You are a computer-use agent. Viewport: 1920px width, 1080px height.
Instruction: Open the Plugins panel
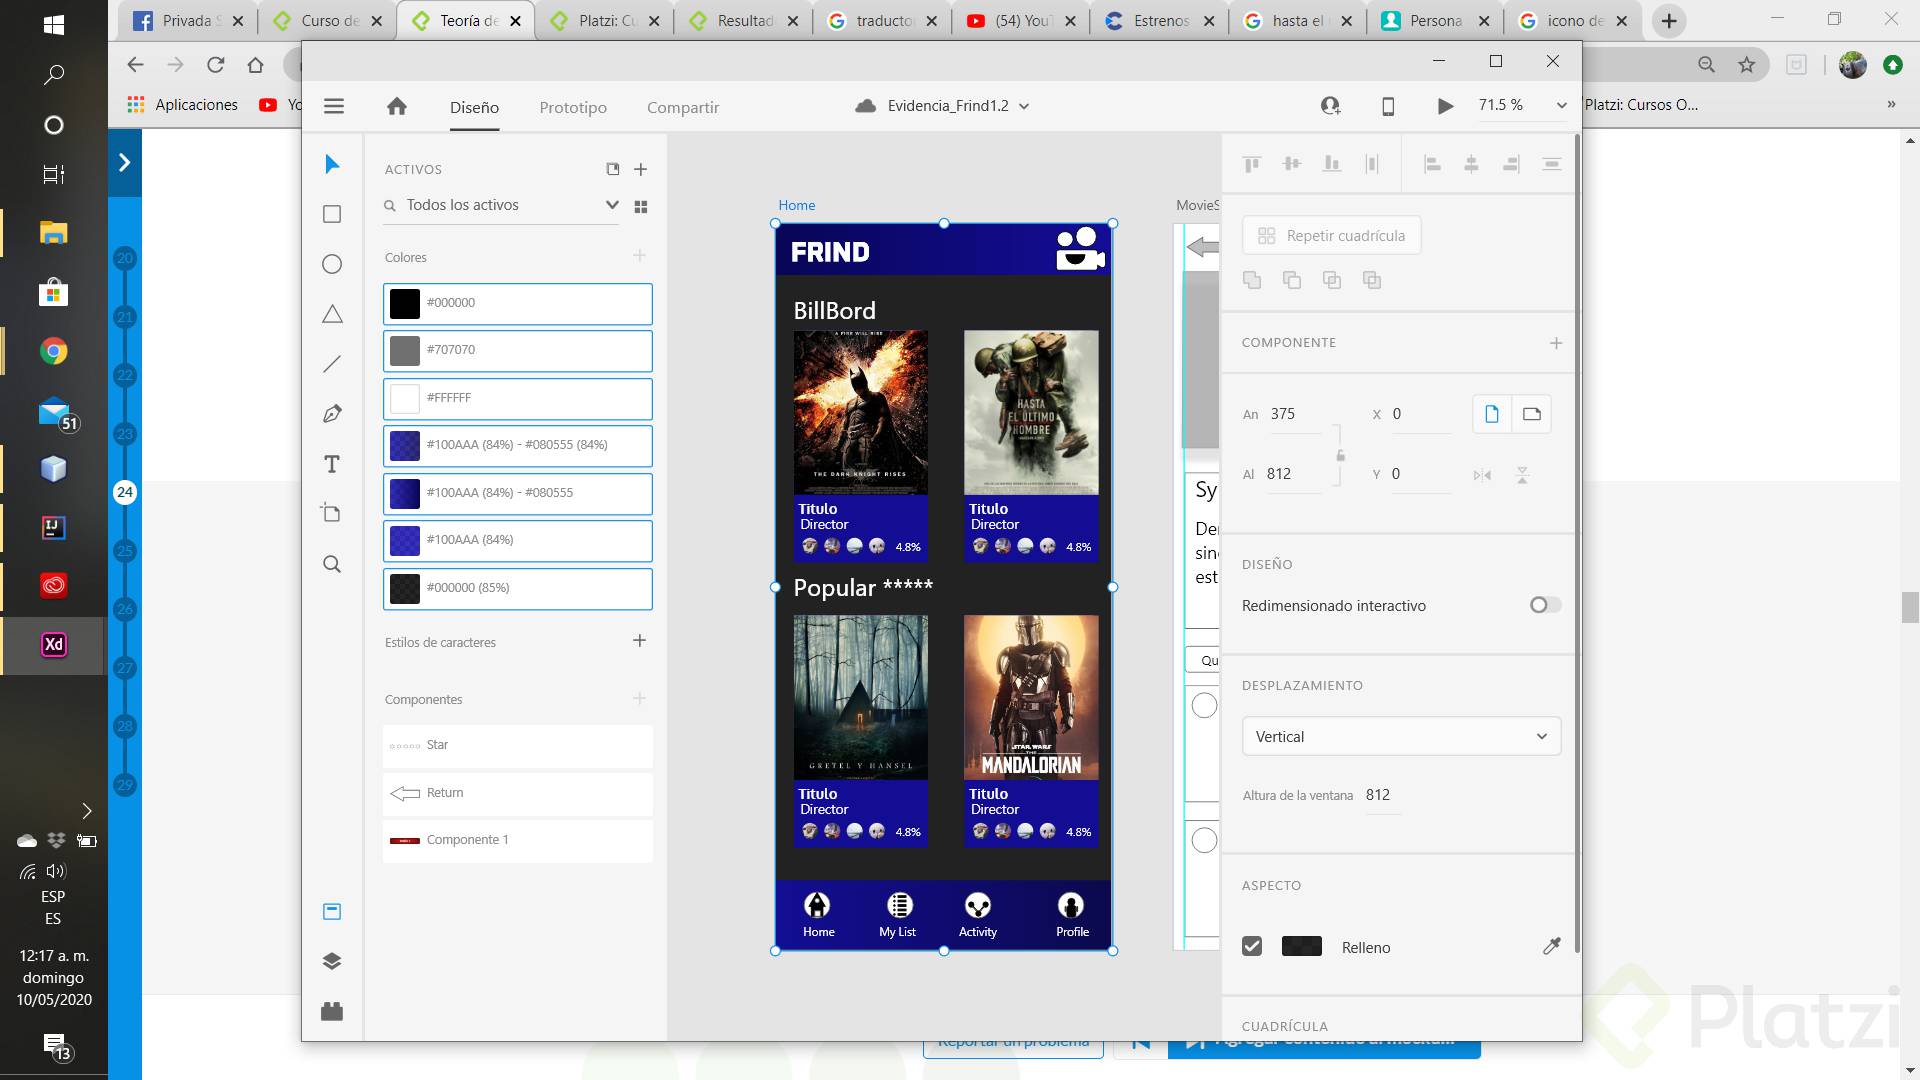pos(332,1011)
